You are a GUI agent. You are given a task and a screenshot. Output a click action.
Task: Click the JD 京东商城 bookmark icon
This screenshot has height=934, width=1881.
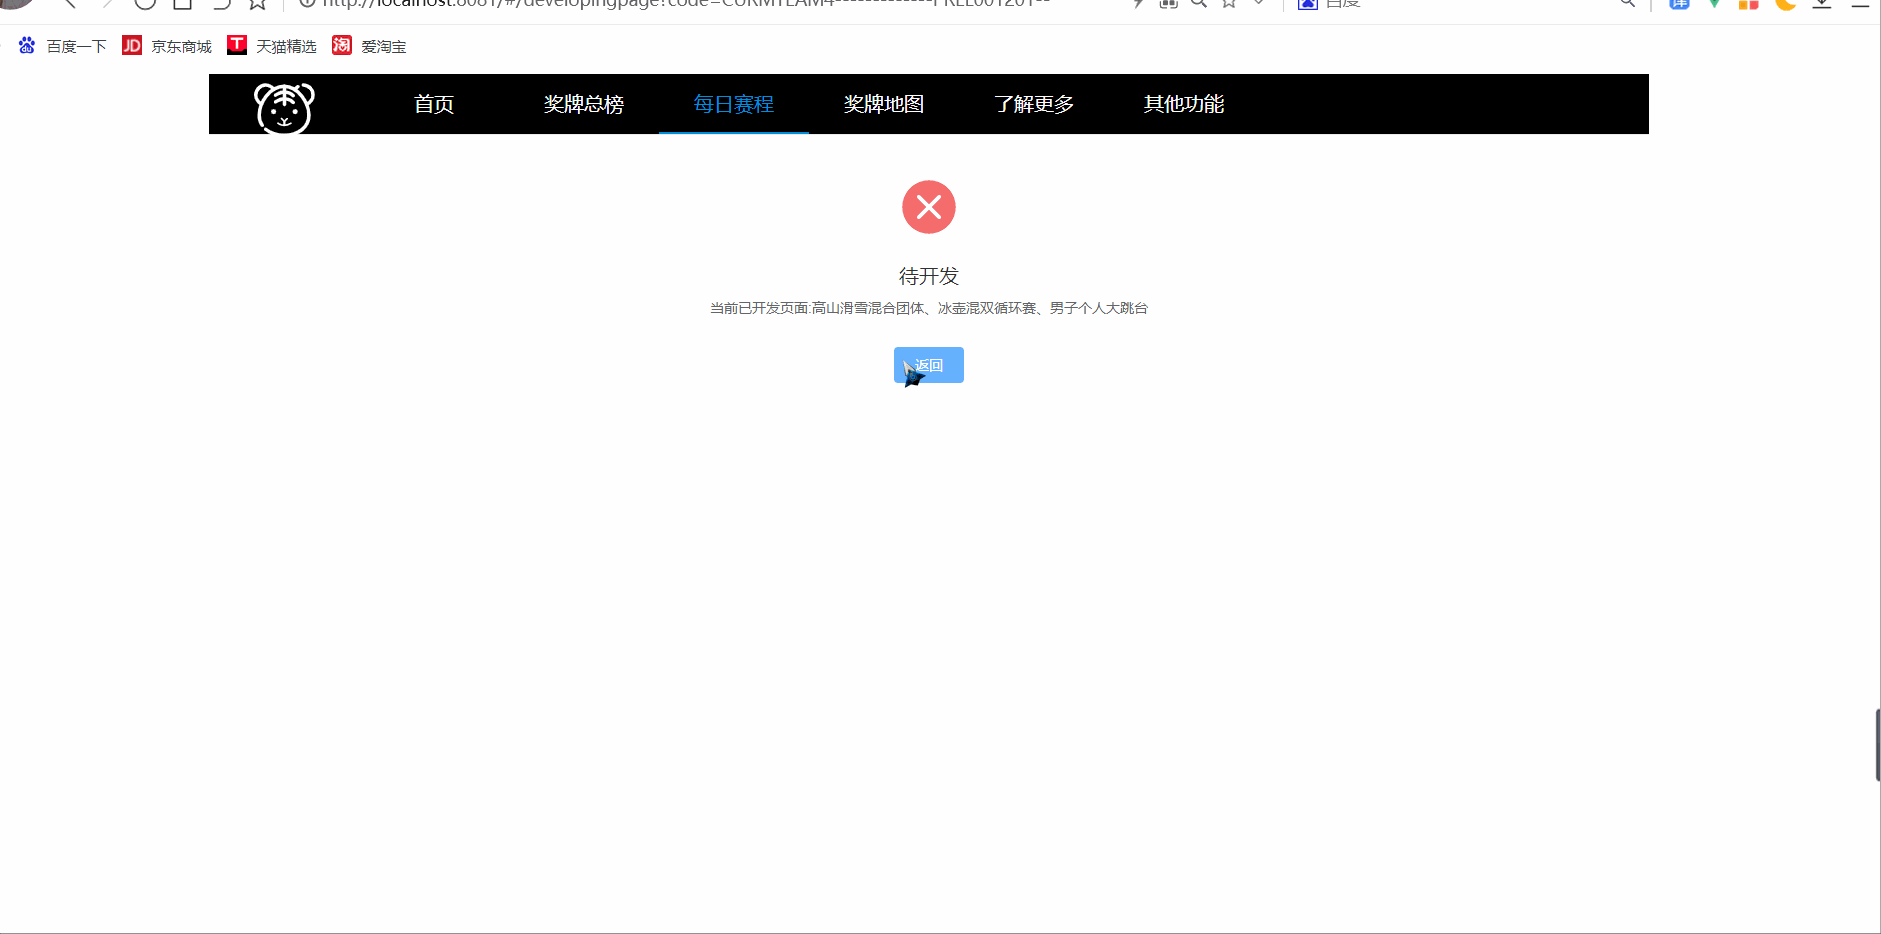coord(131,44)
